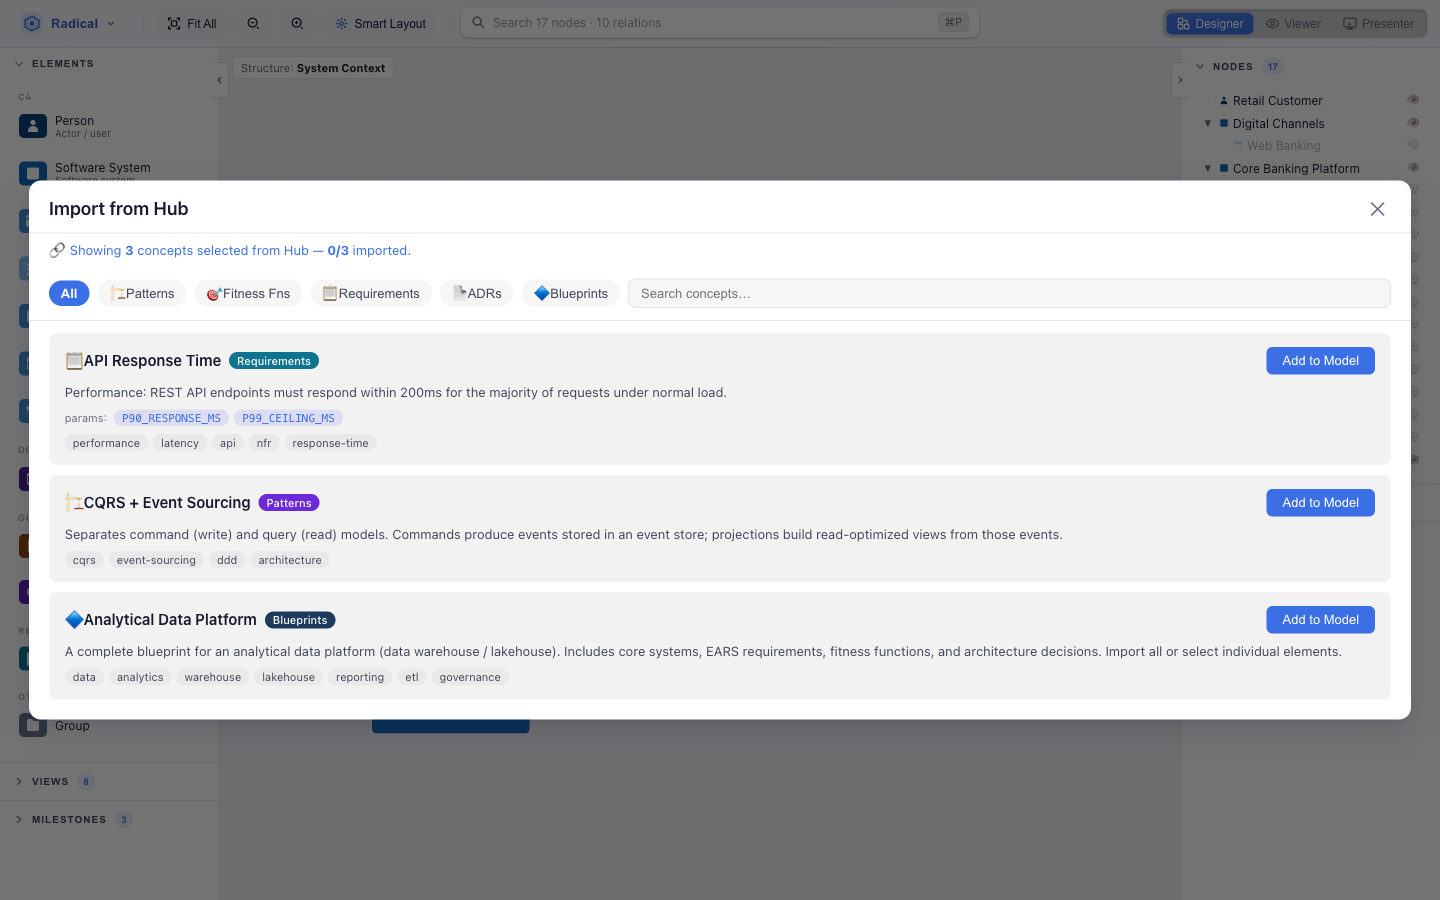
Task: Select Web Banking in nodes tree
Action: pyautogui.click(x=1283, y=146)
